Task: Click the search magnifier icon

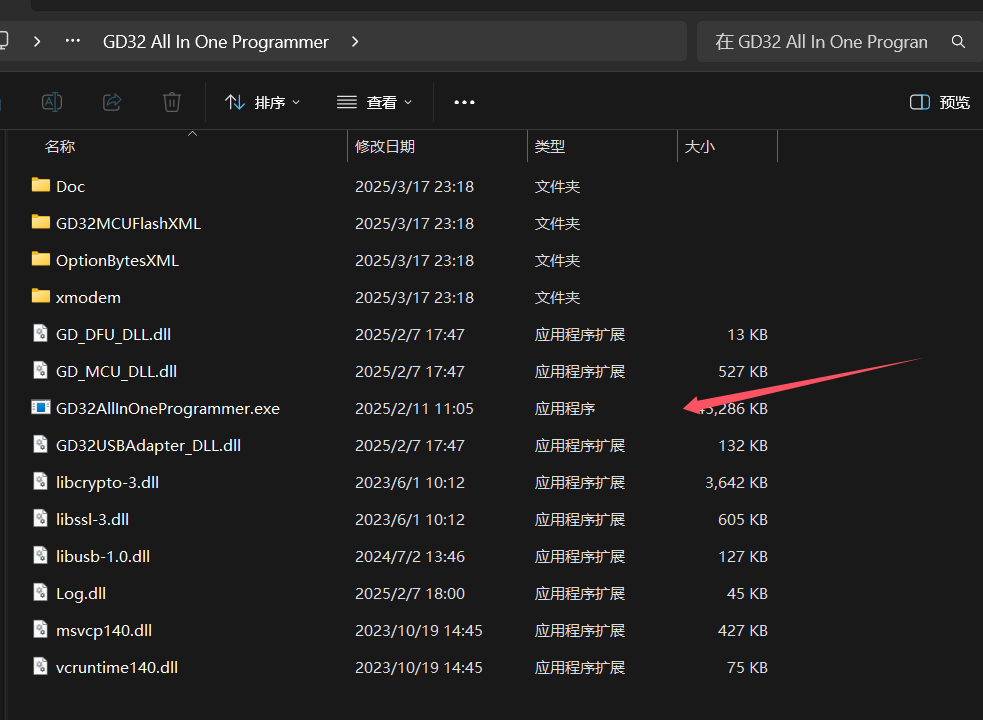Action: (x=958, y=42)
